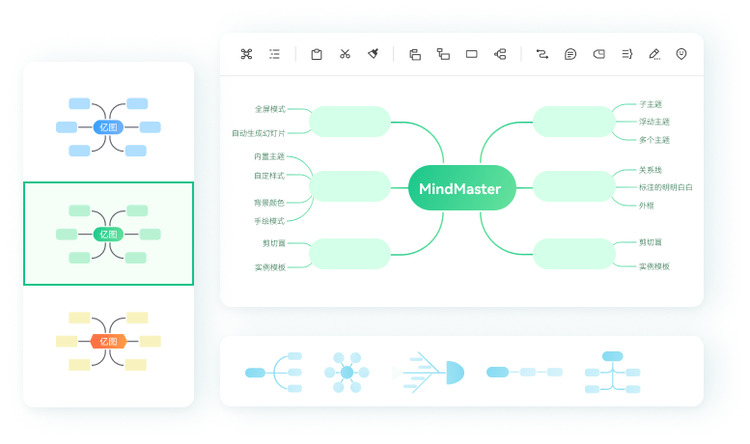Activate the Format Painter brush icon
This screenshot has width=750, height=444.
pyautogui.click(x=373, y=54)
